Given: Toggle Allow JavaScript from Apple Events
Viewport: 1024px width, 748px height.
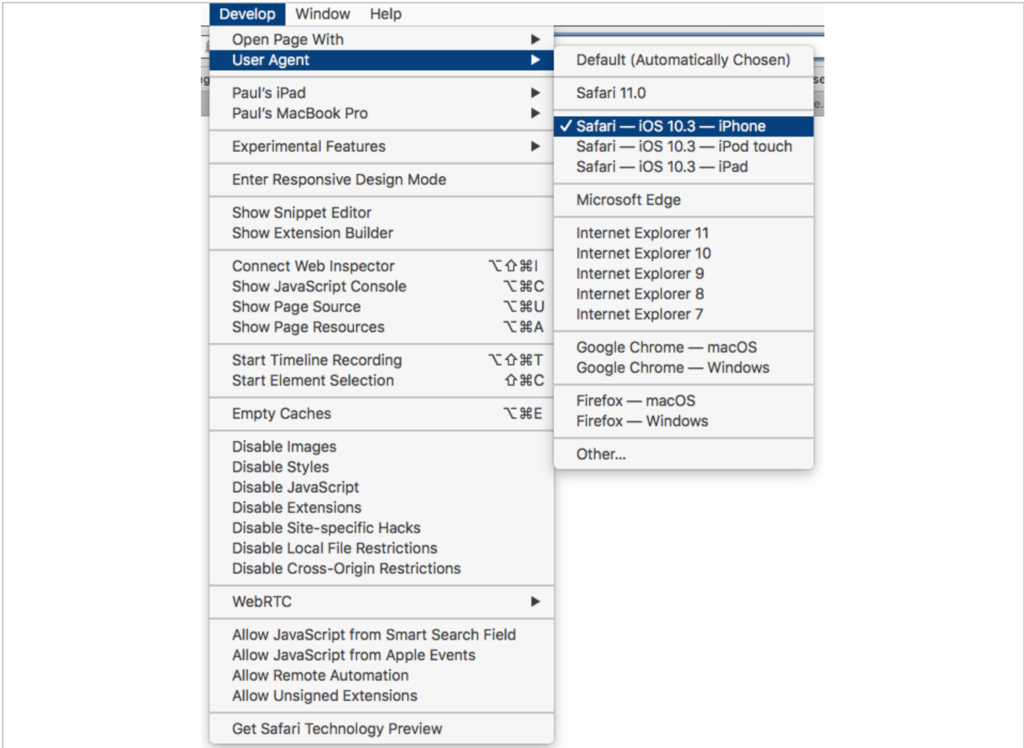Looking at the screenshot, I should 381,655.
